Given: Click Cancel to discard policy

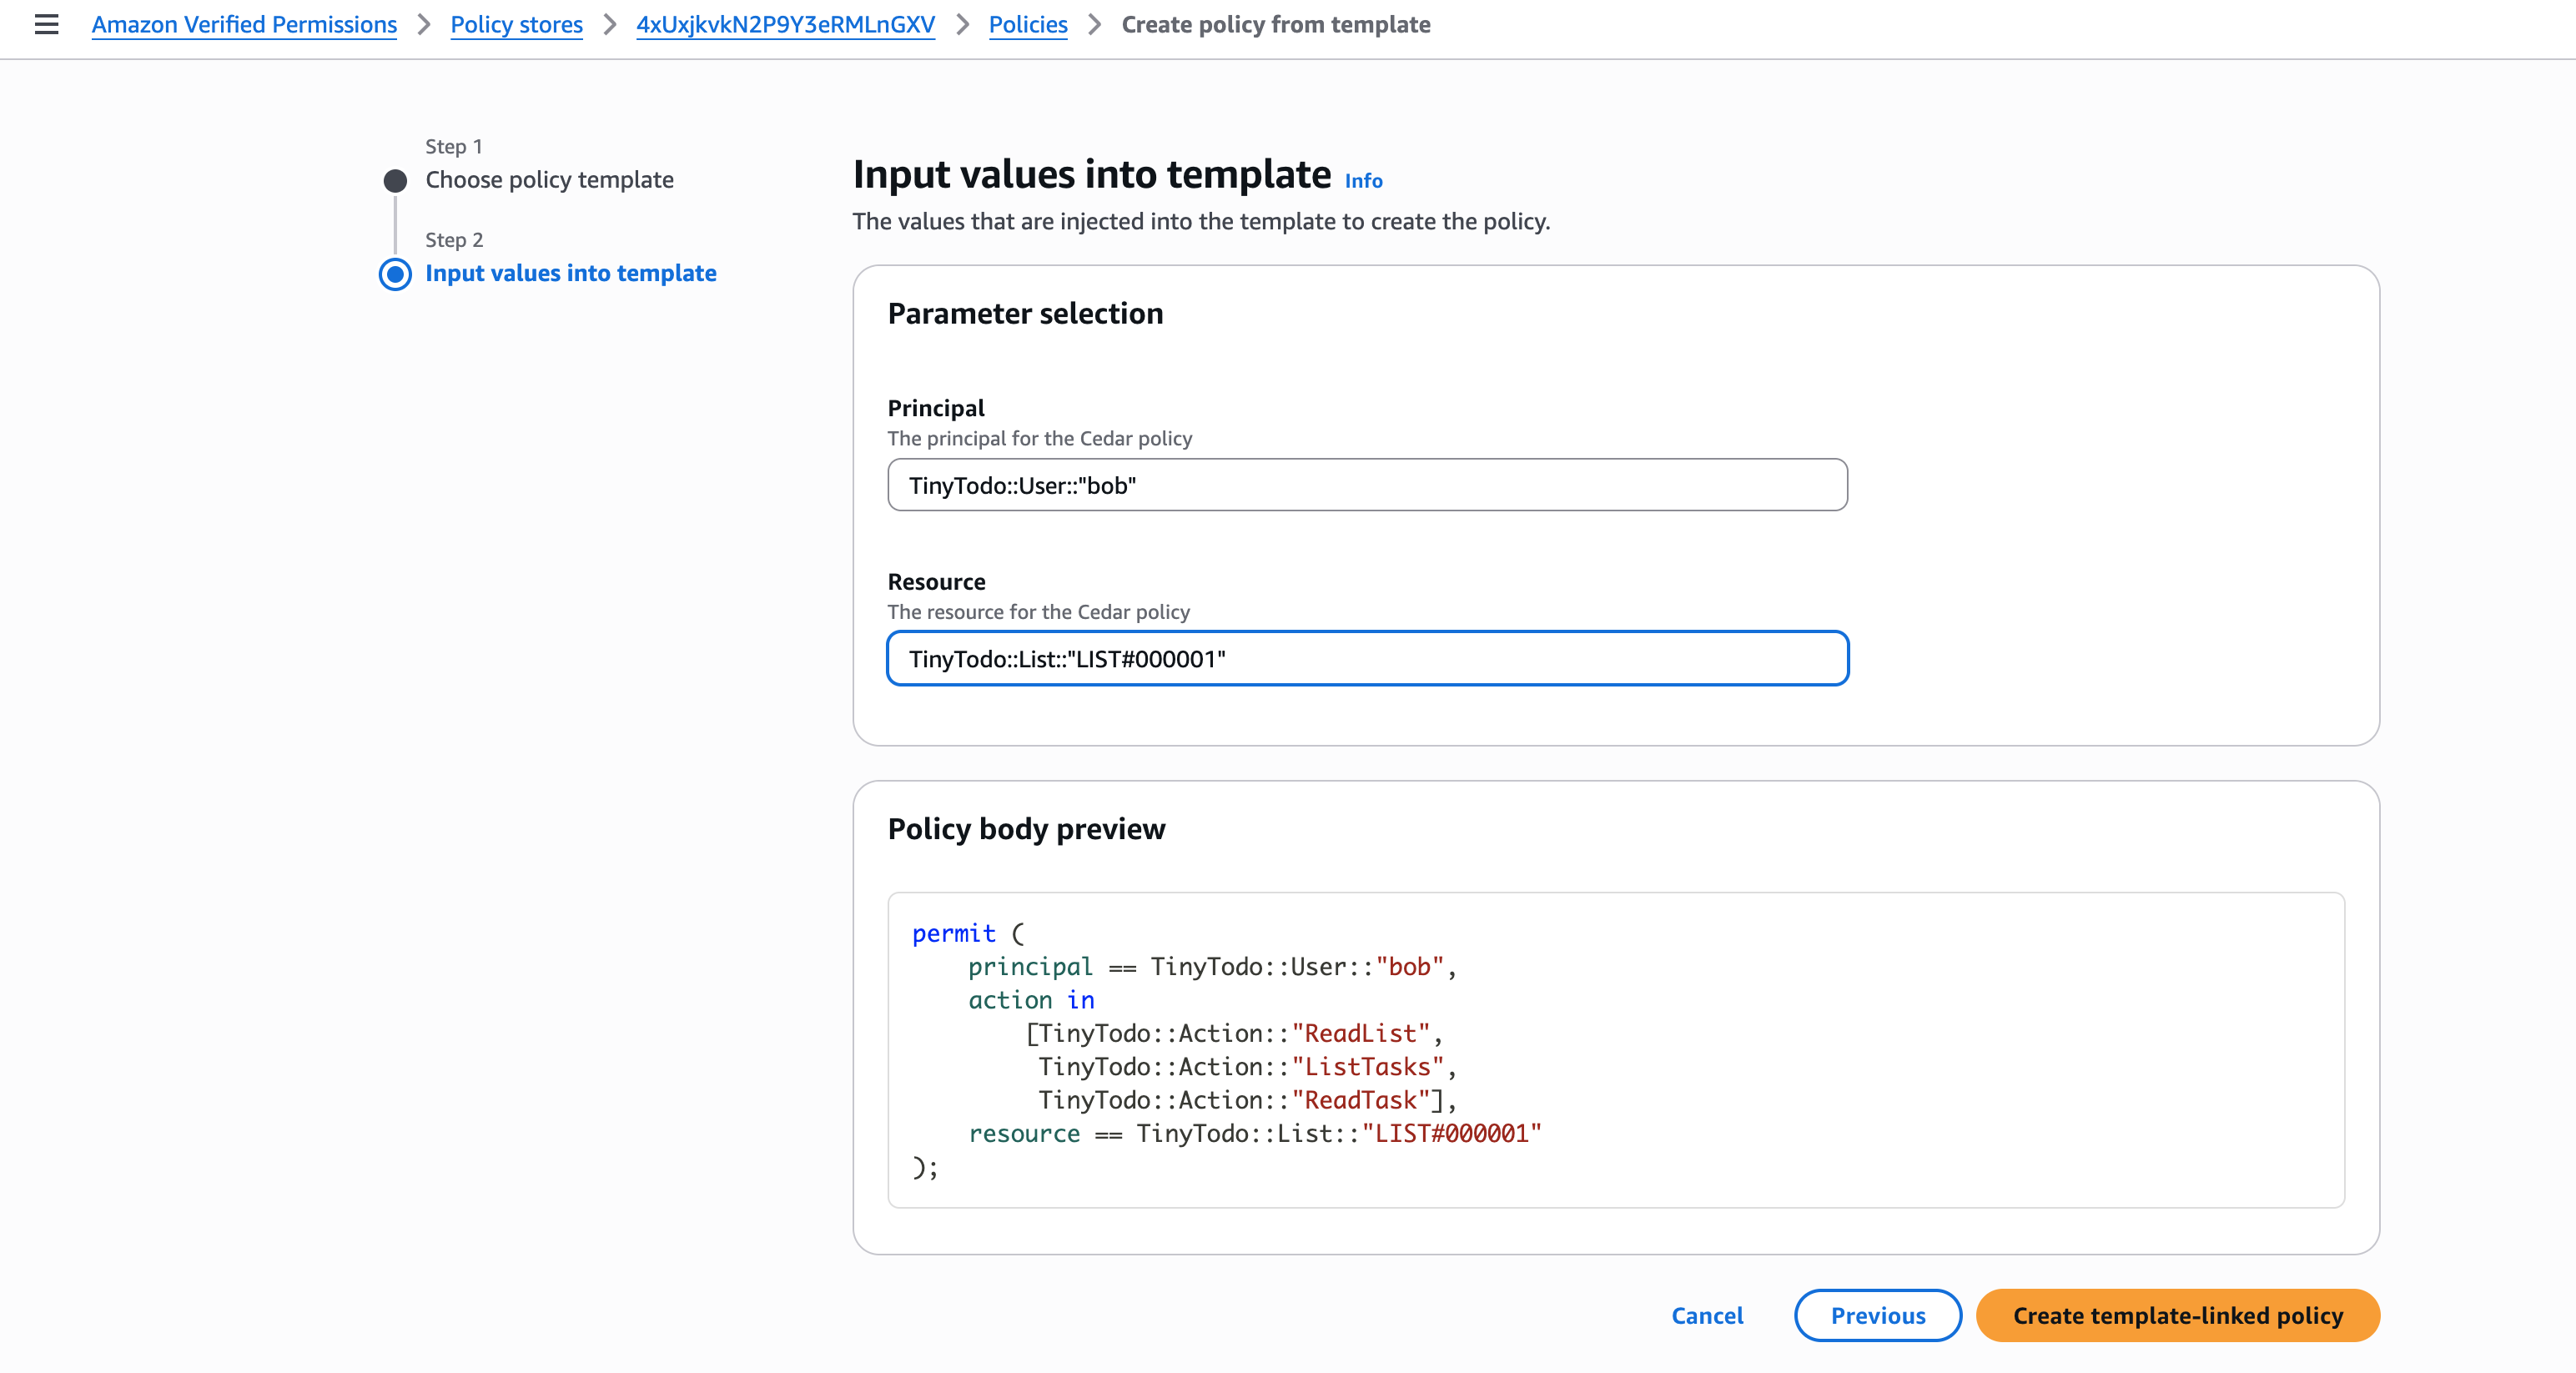Looking at the screenshot, I should pos(1706,1315).
